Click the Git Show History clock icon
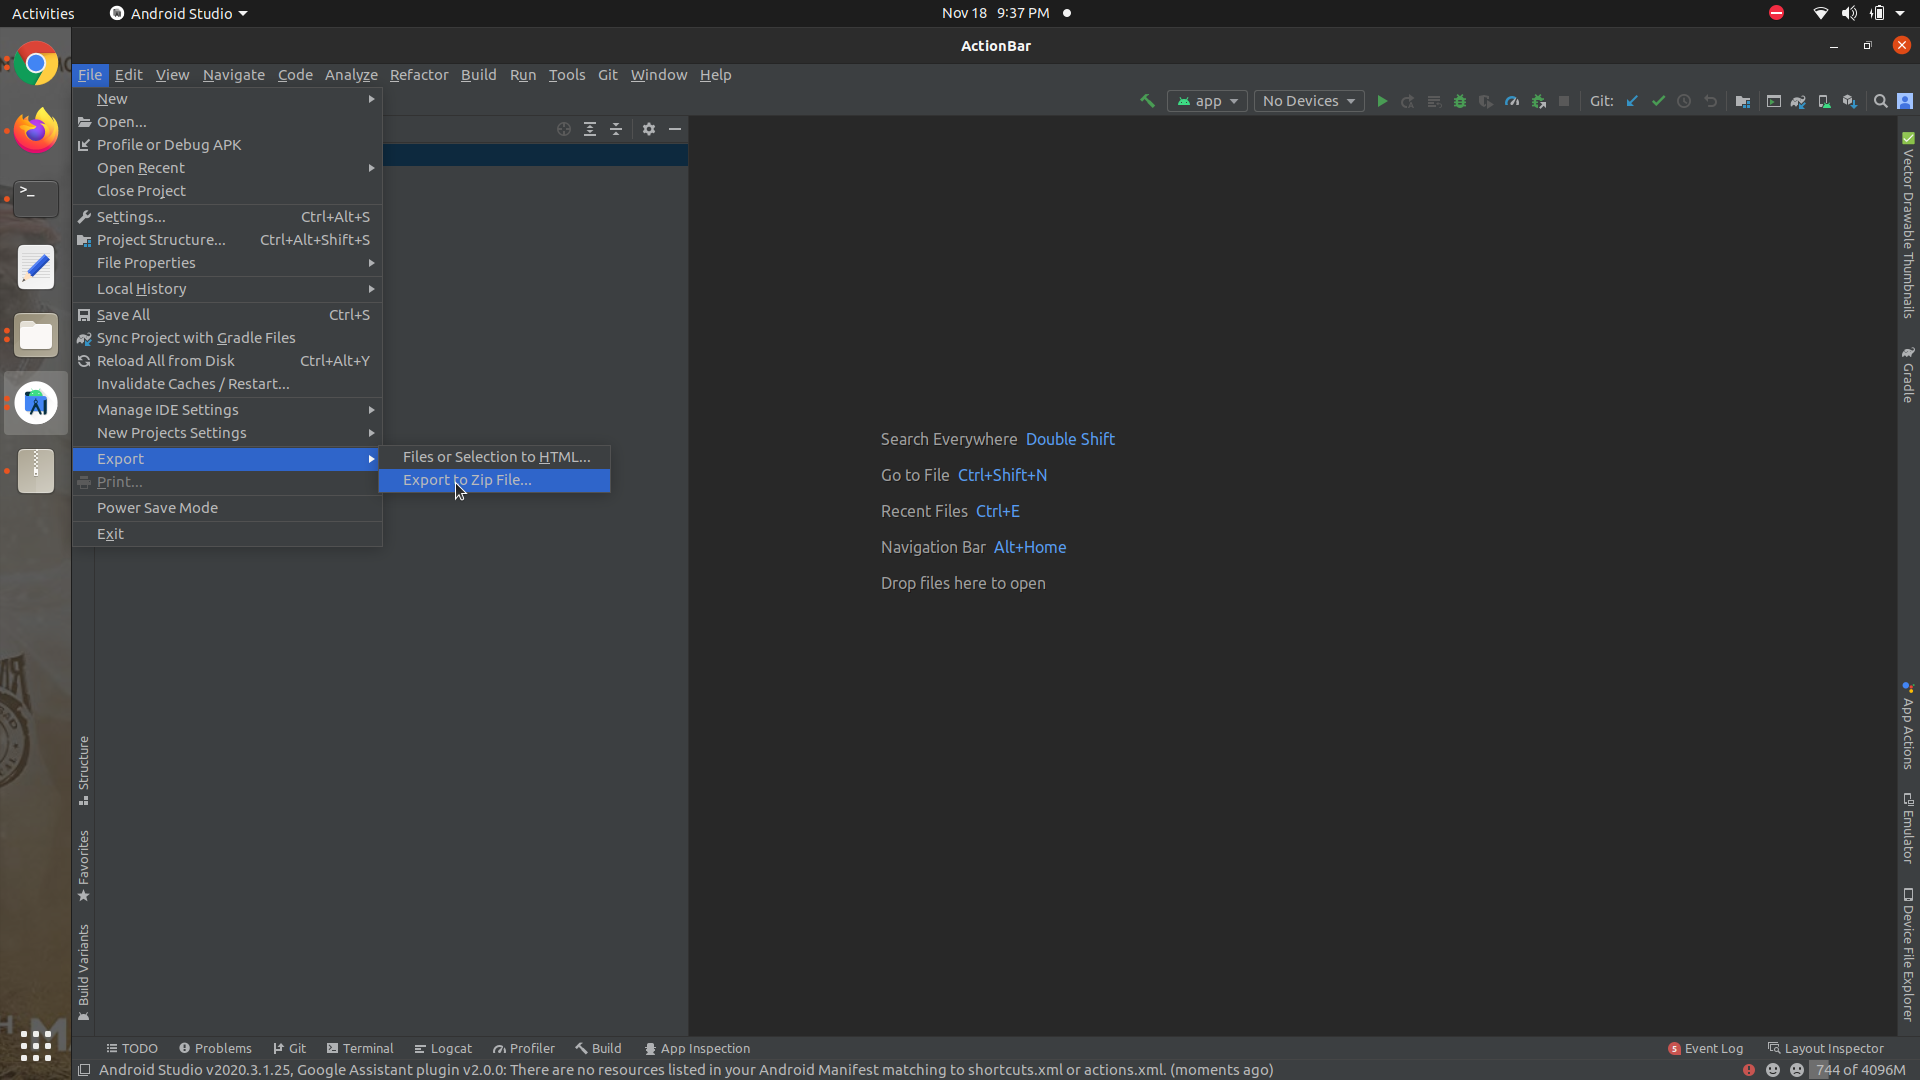1920x1080 pixels. [x=1684, y=101]
